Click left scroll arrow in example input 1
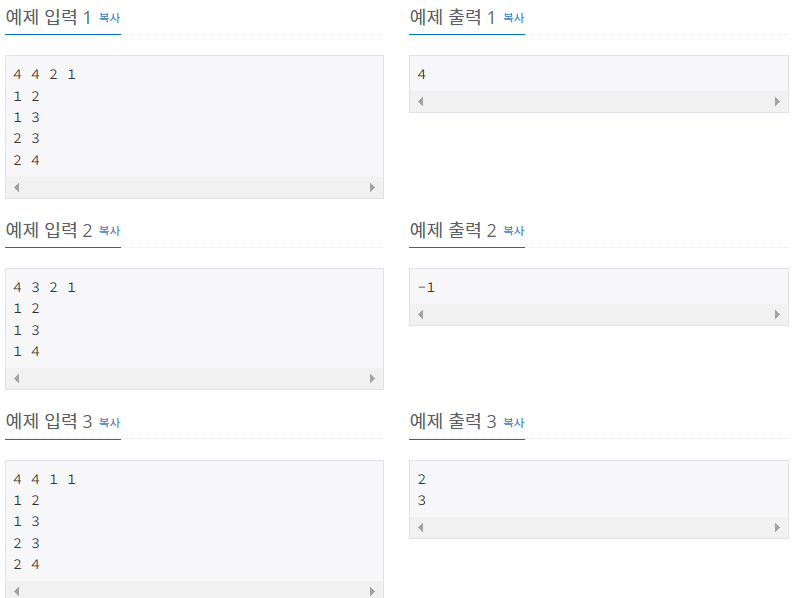The height and width of the screenshot is (598, 796). coord(16,187)
